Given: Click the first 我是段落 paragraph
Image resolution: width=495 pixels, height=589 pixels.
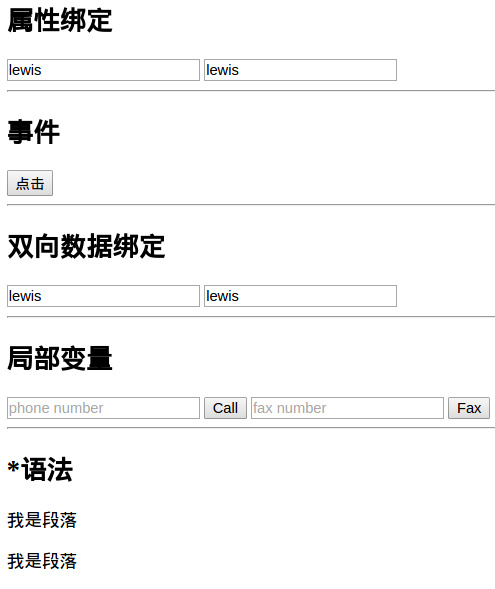Looking at the screenshot, I should click(x=42, y=520).
